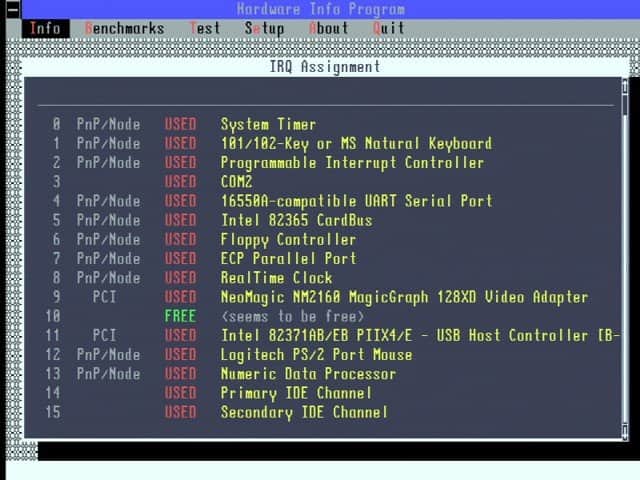Select Programmable Interrupt Controller entry
640x480 pixels.
point(352,163)
